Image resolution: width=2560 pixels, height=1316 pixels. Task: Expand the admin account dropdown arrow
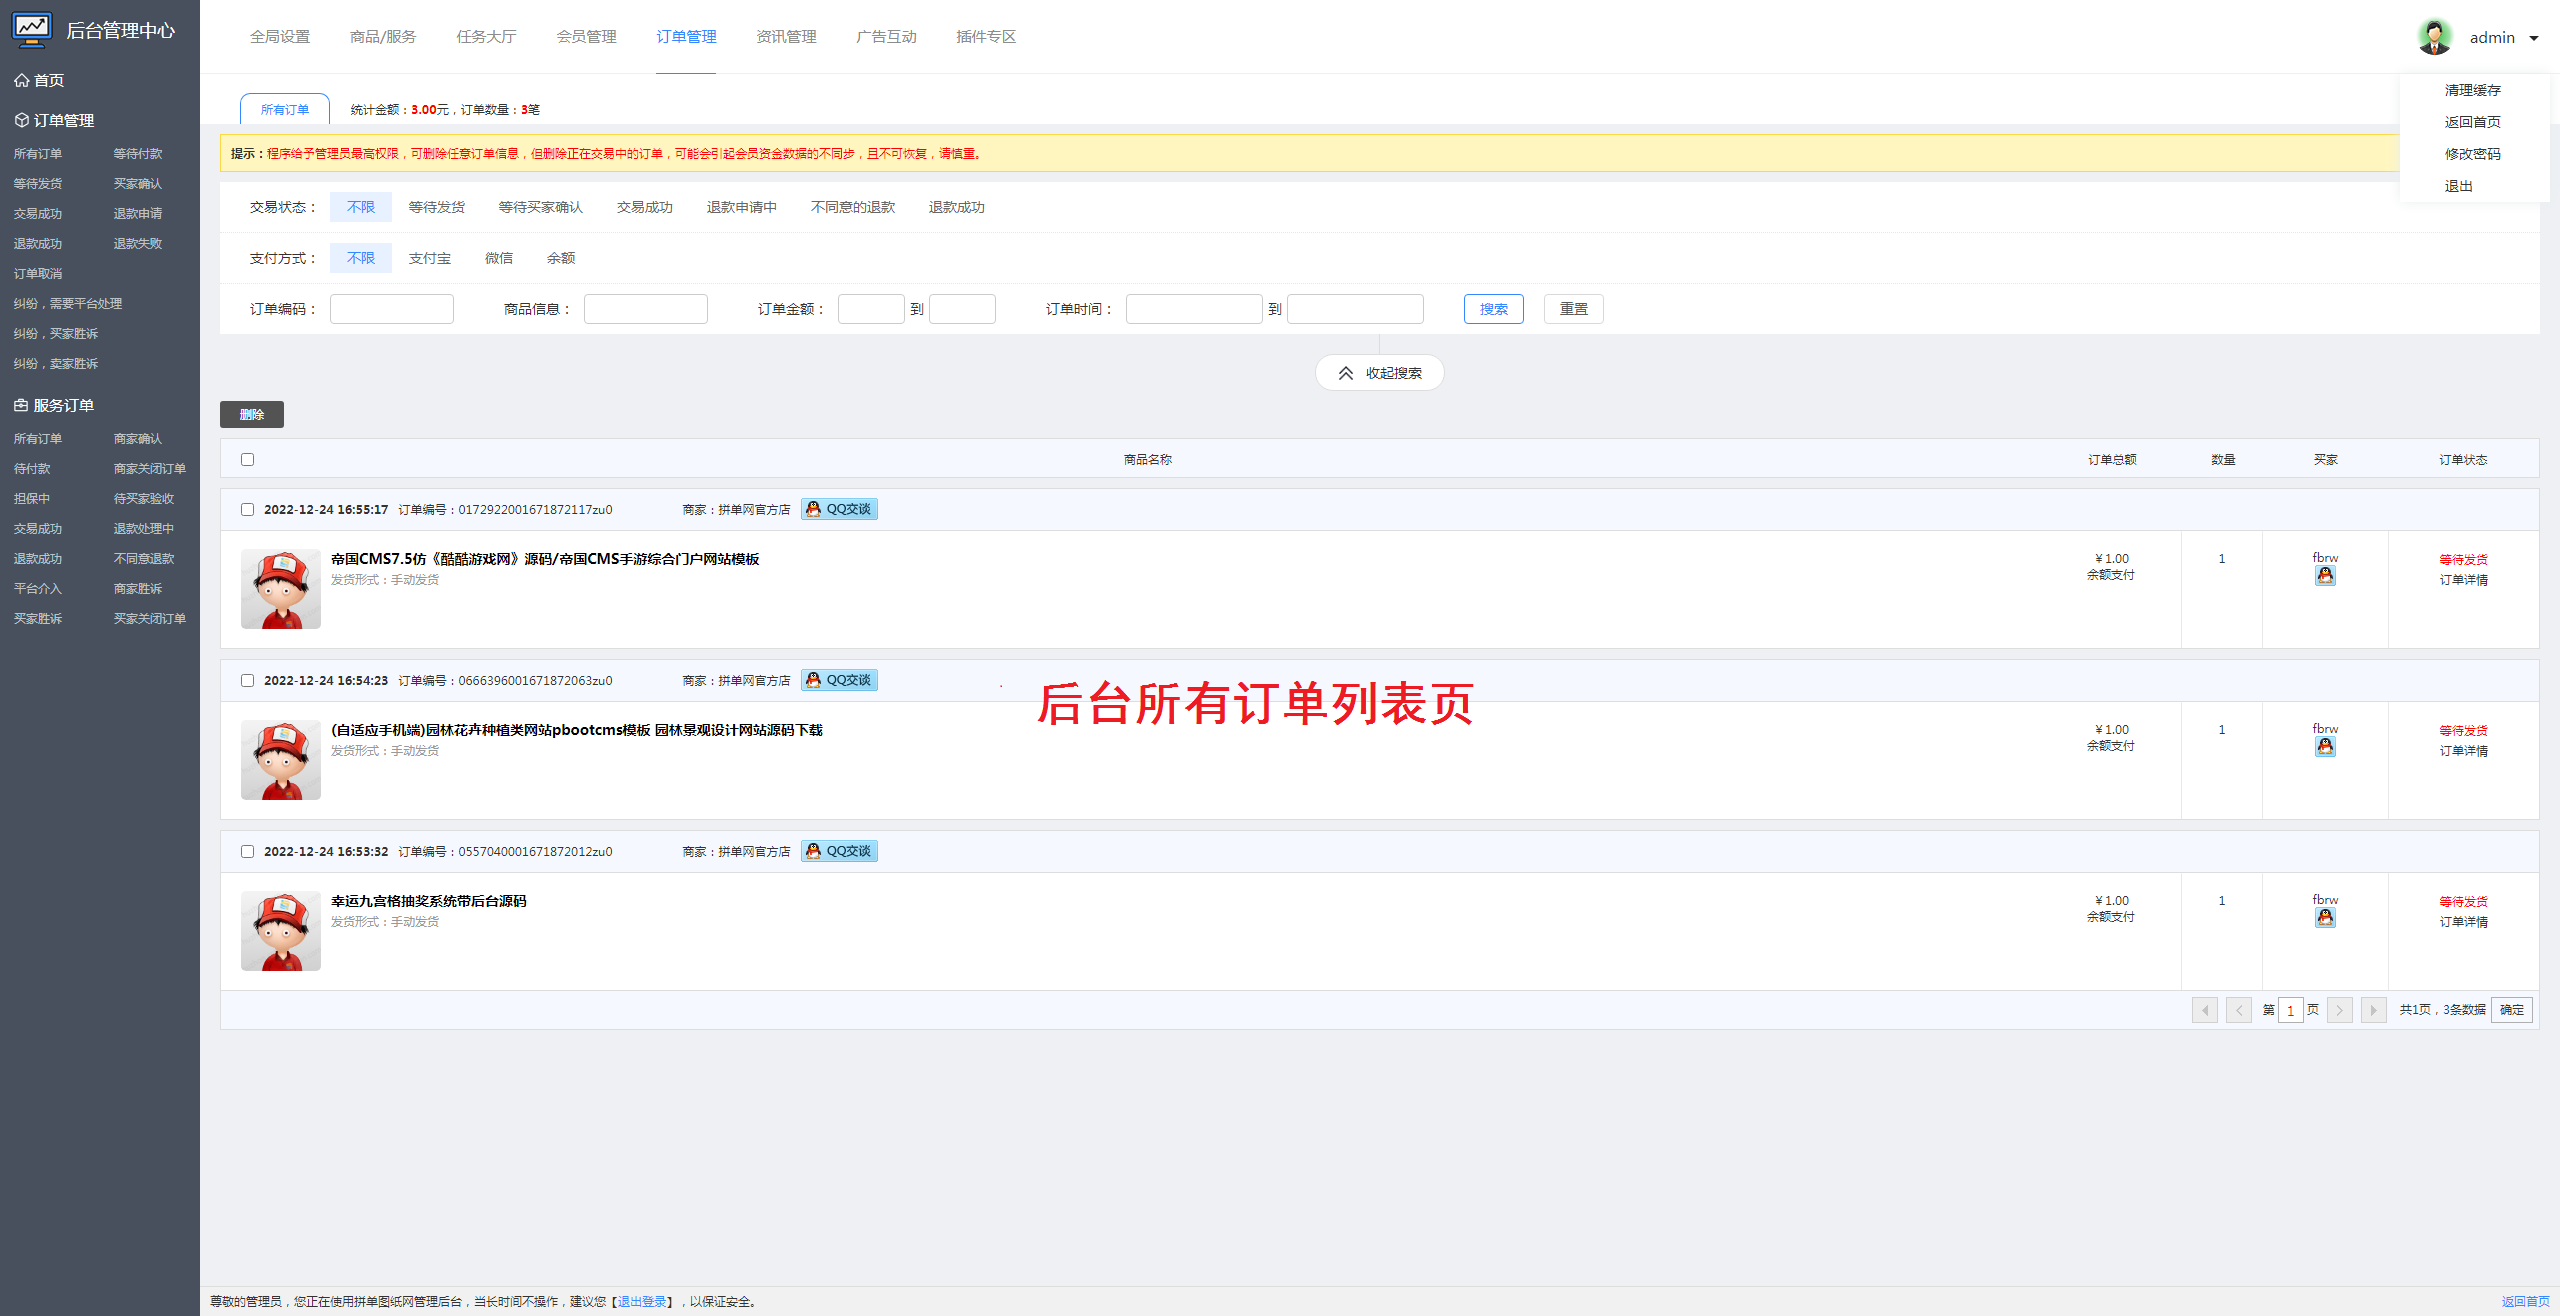pos(2534,38)
